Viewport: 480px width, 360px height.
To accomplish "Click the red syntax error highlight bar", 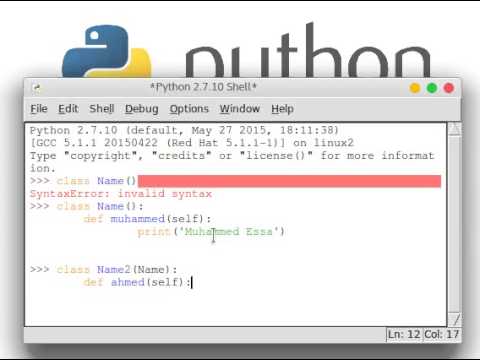I will click(289, 181).
